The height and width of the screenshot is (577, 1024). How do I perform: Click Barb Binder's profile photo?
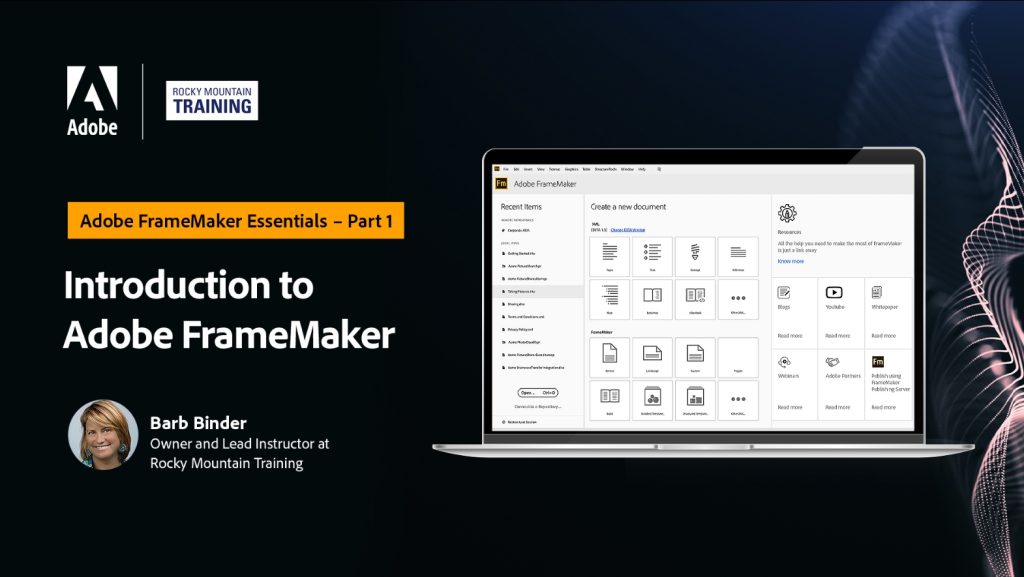(x=103, y=435)
